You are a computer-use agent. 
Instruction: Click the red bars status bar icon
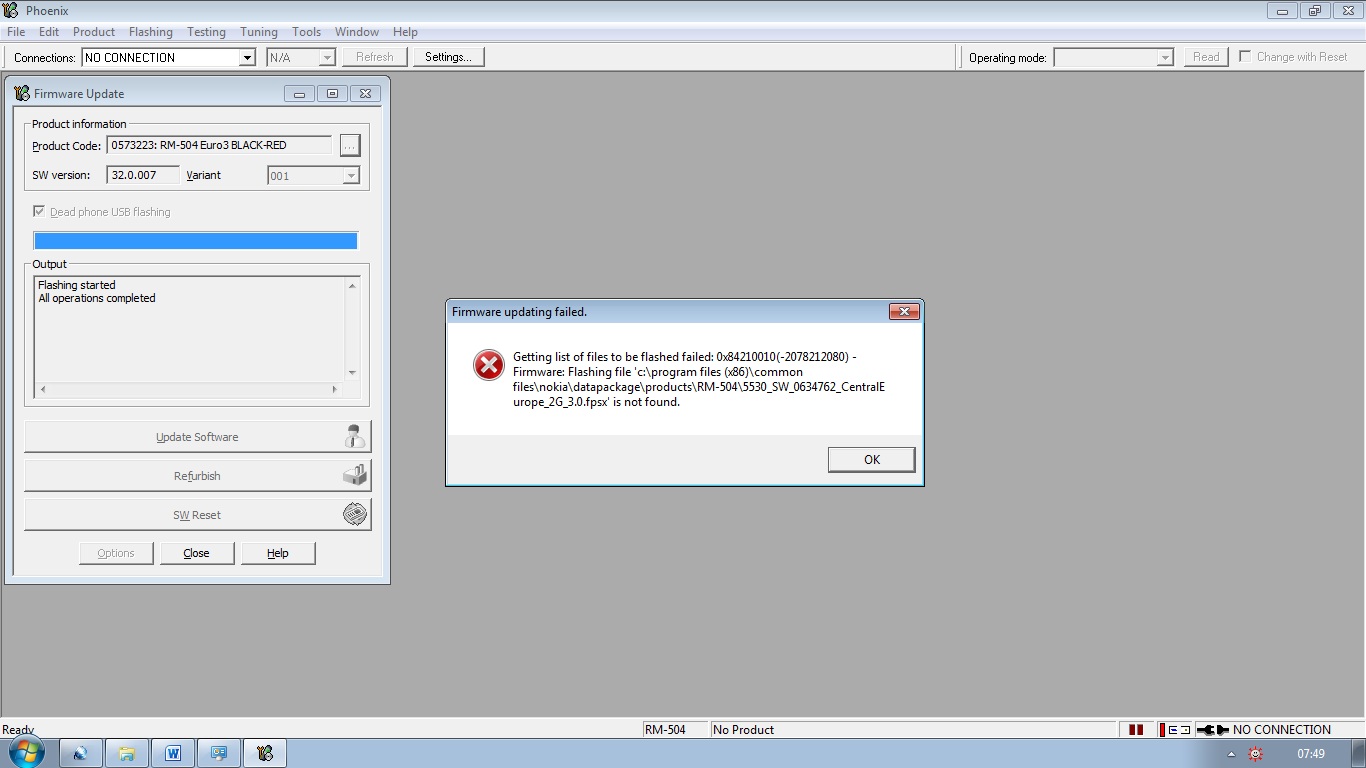pos(1136,729)
